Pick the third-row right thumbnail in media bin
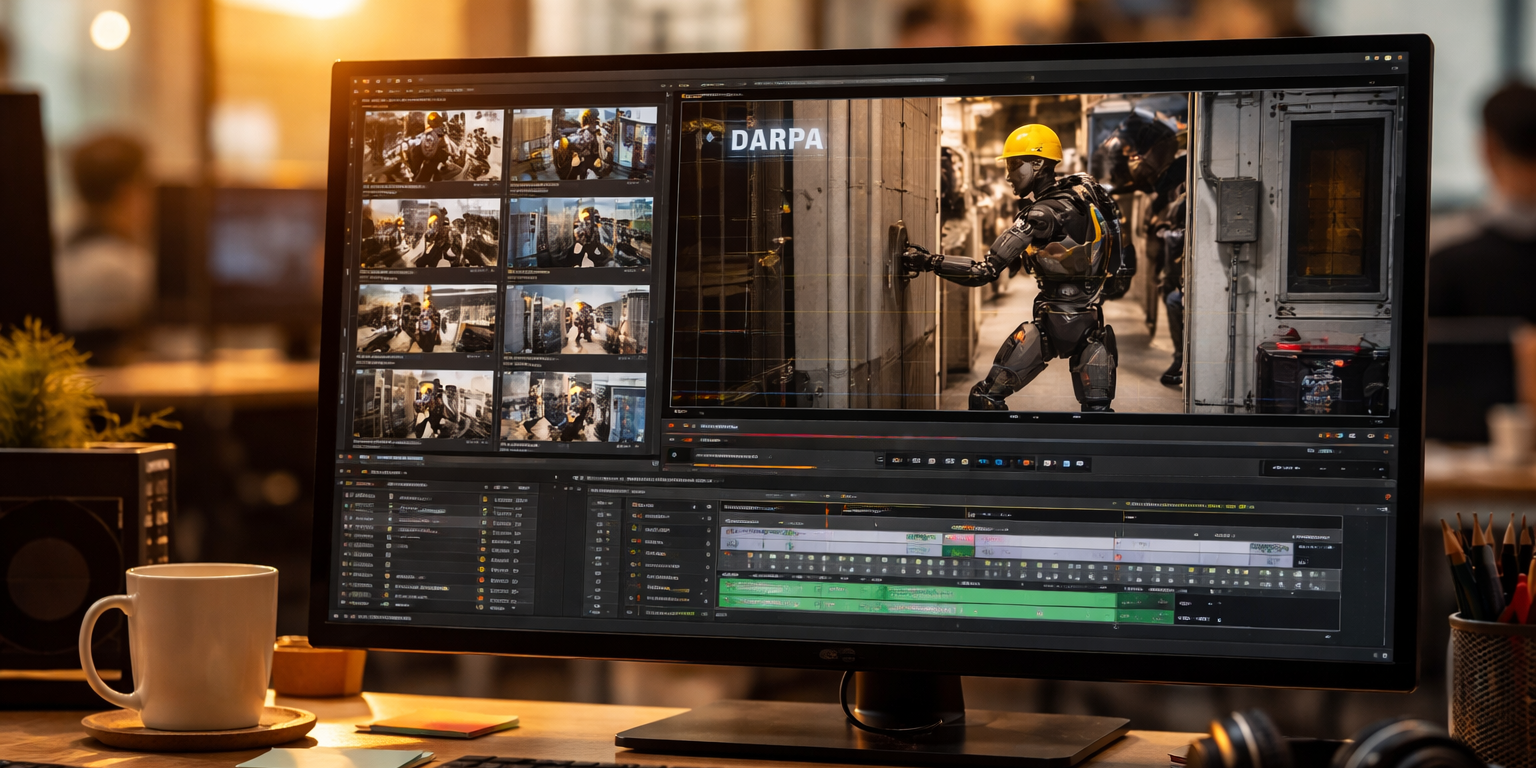Viewport: 1536px width, 768px height. point(576,319)
